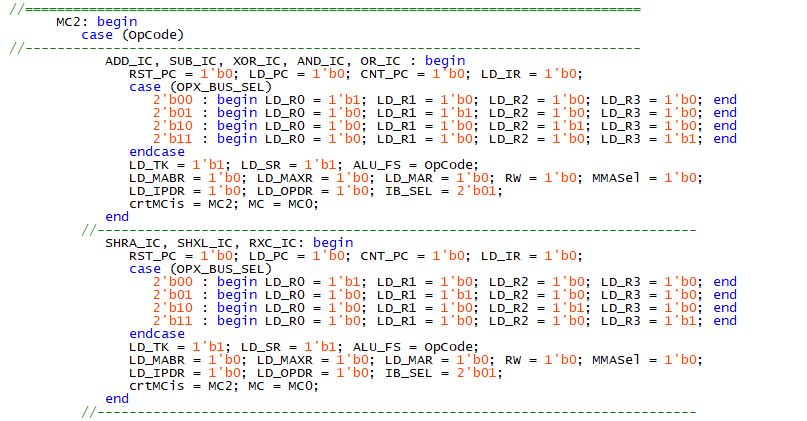This screenshot has width=807, height=421.
Task: Click the SUB_IC opcode name
Action: [193, 61]
